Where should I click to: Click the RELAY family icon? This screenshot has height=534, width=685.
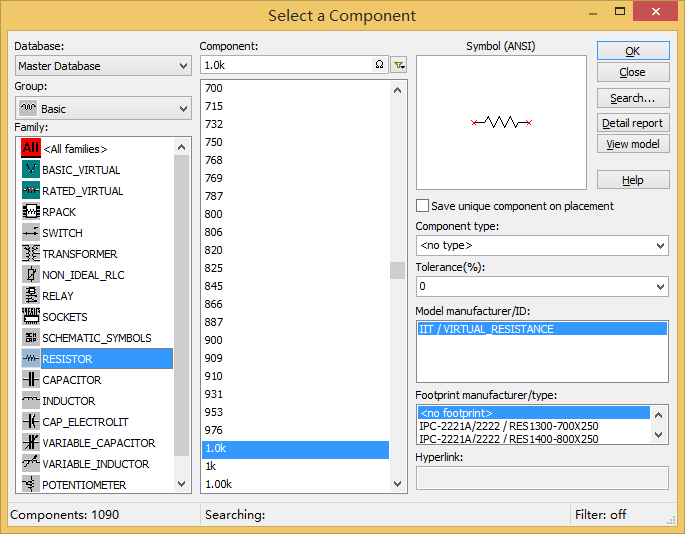pos(30,296)
